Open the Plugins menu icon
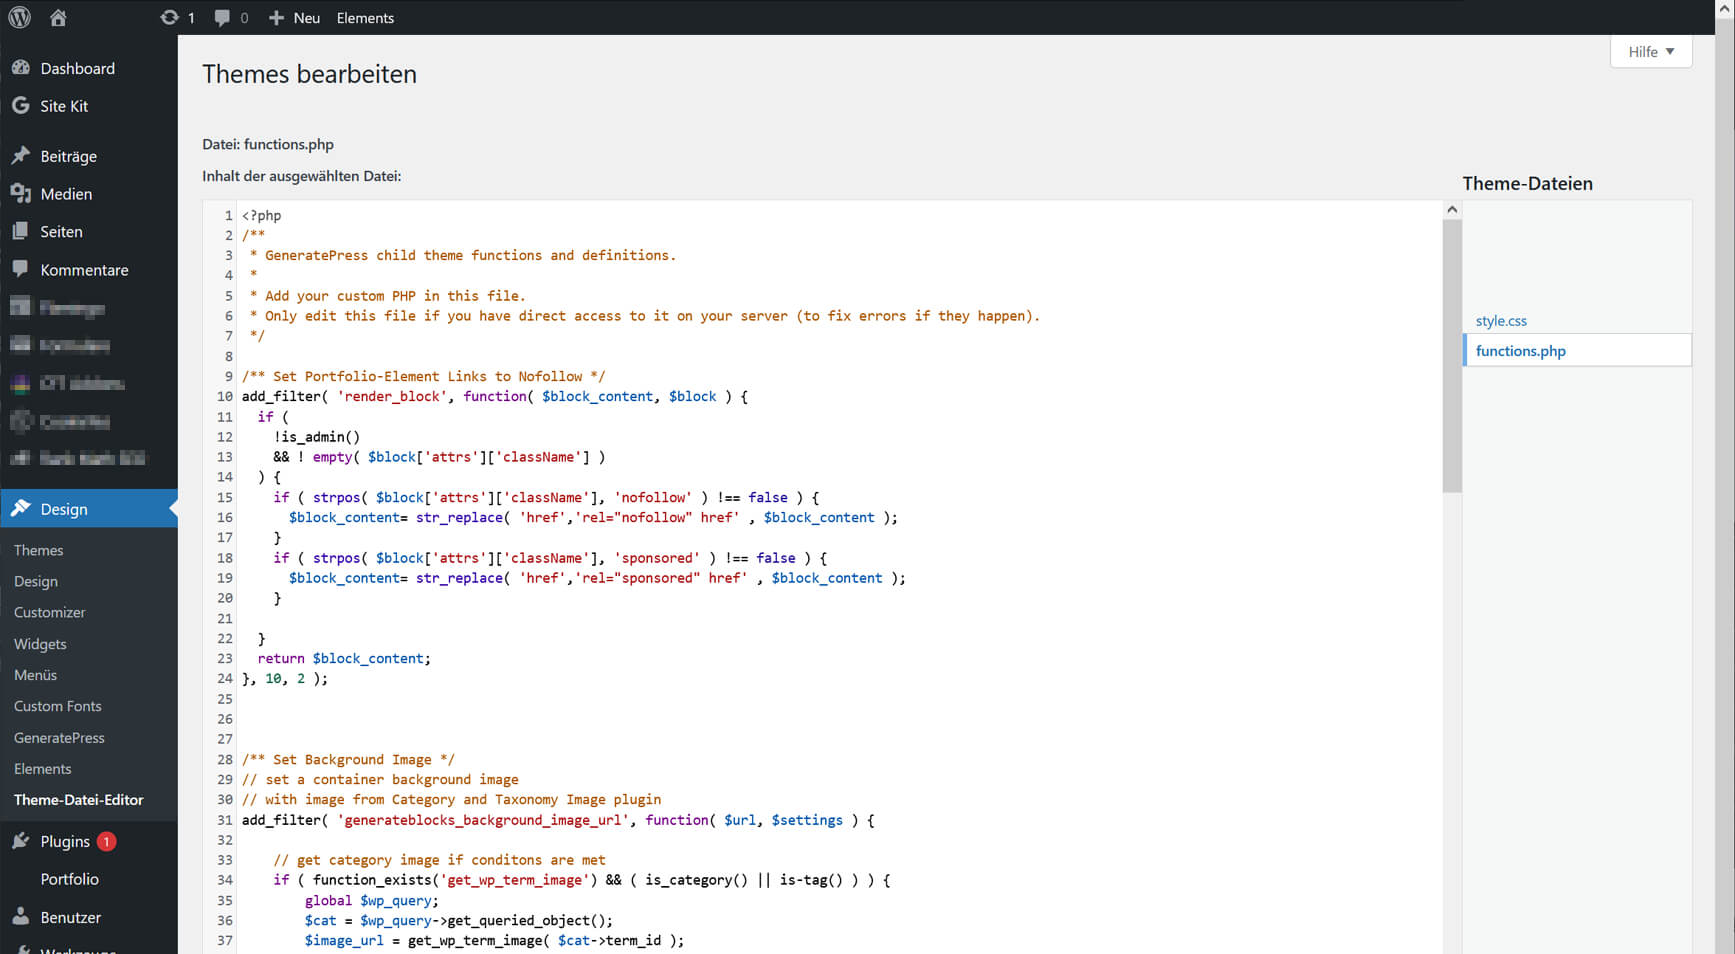This screenshot has height=954, width=1735. point(20,841)
